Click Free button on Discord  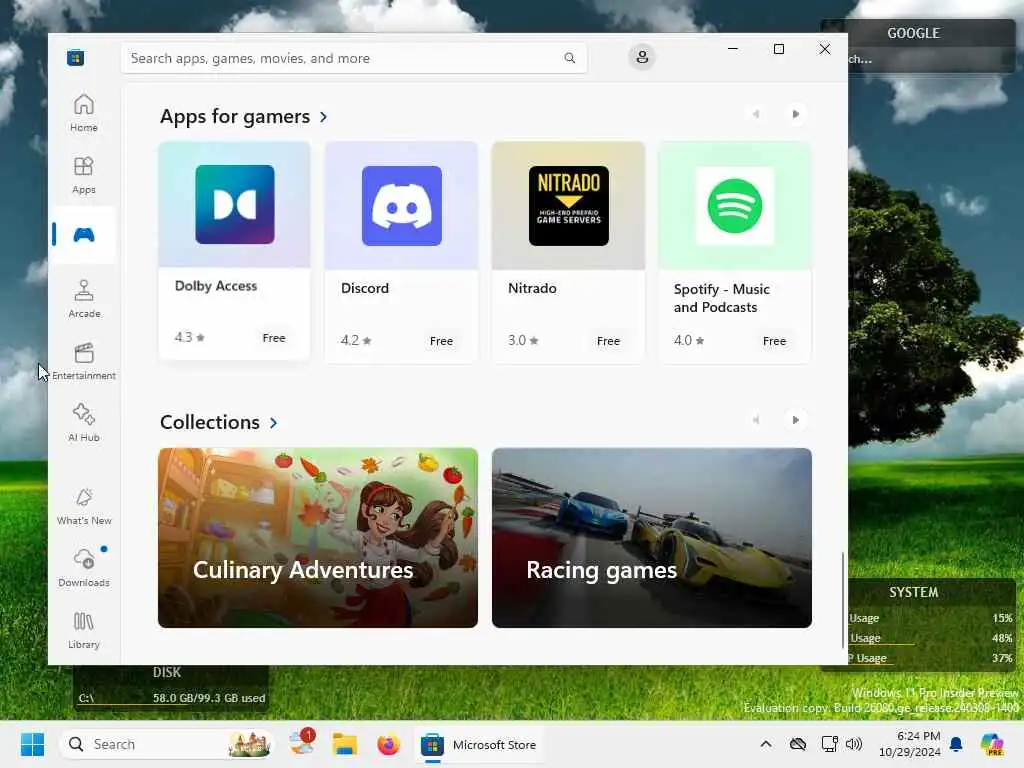pos(441,341)
